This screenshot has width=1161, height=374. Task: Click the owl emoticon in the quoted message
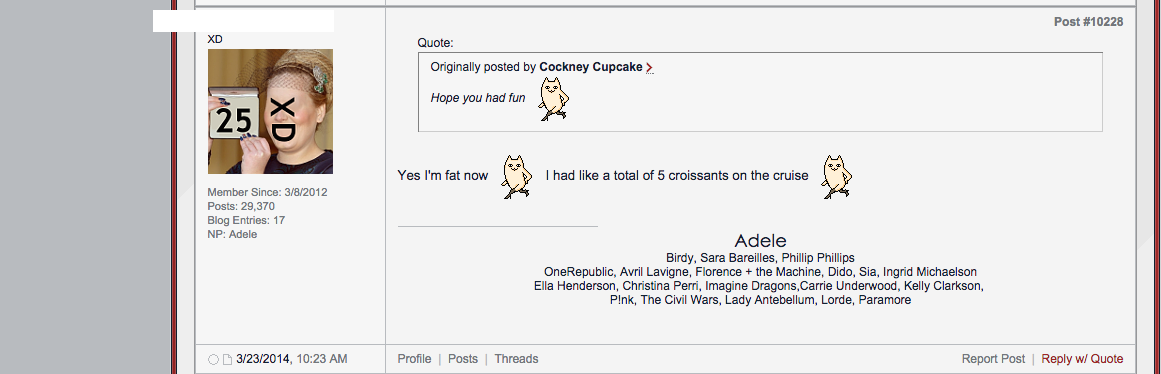coord(553,100)
